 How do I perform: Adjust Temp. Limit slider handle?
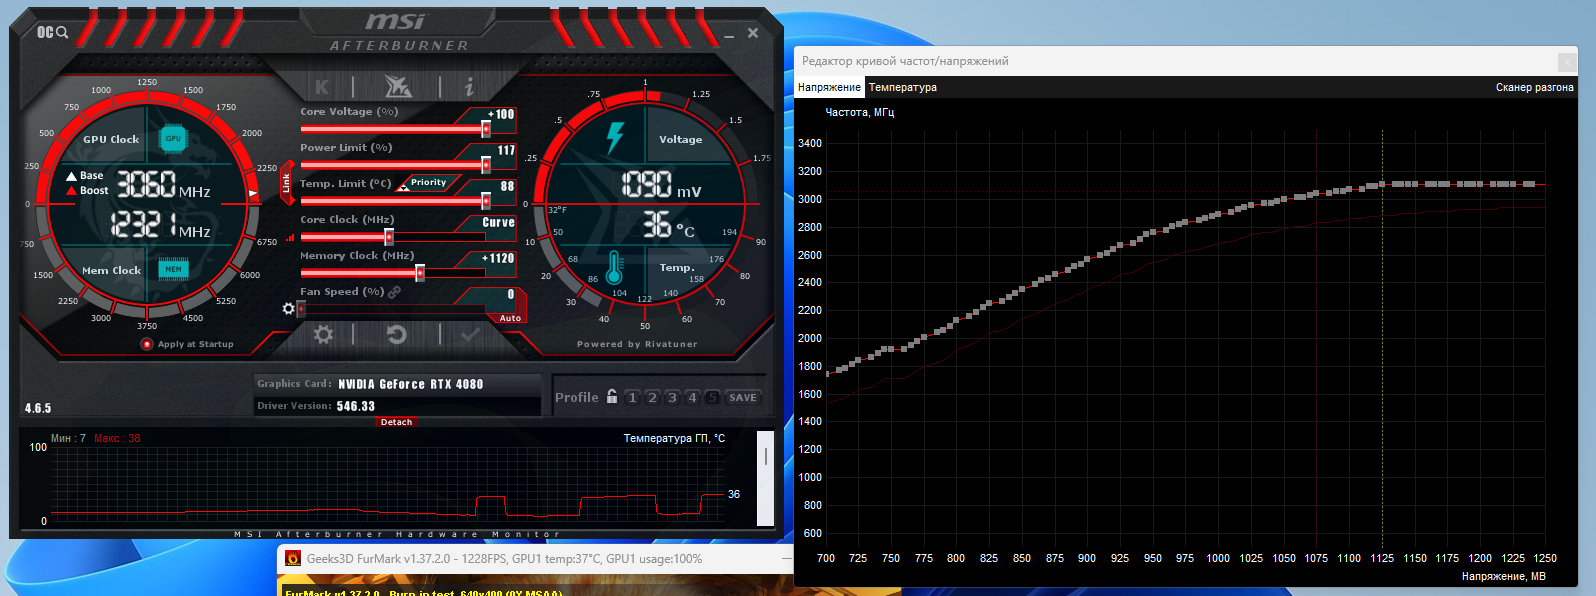point(486,200)
